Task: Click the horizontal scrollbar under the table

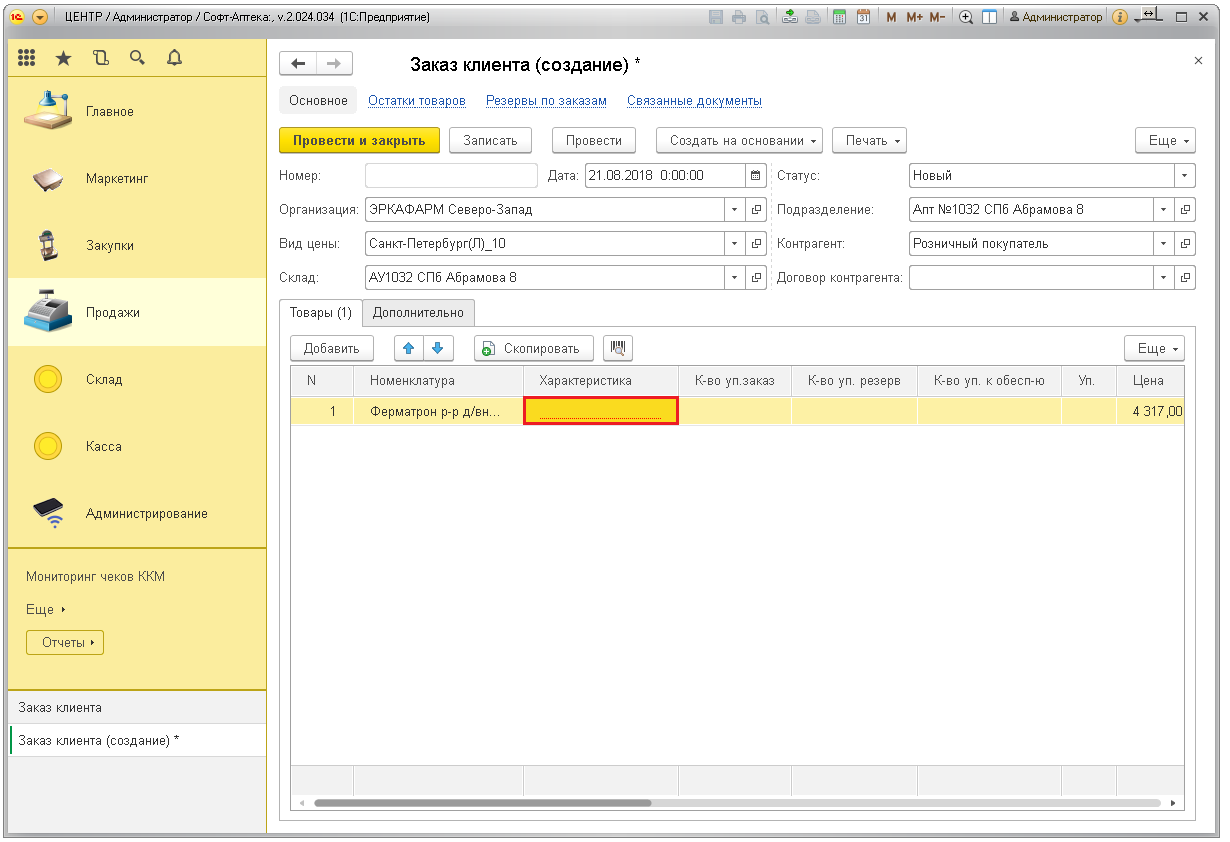Action: tap(482, 802)
